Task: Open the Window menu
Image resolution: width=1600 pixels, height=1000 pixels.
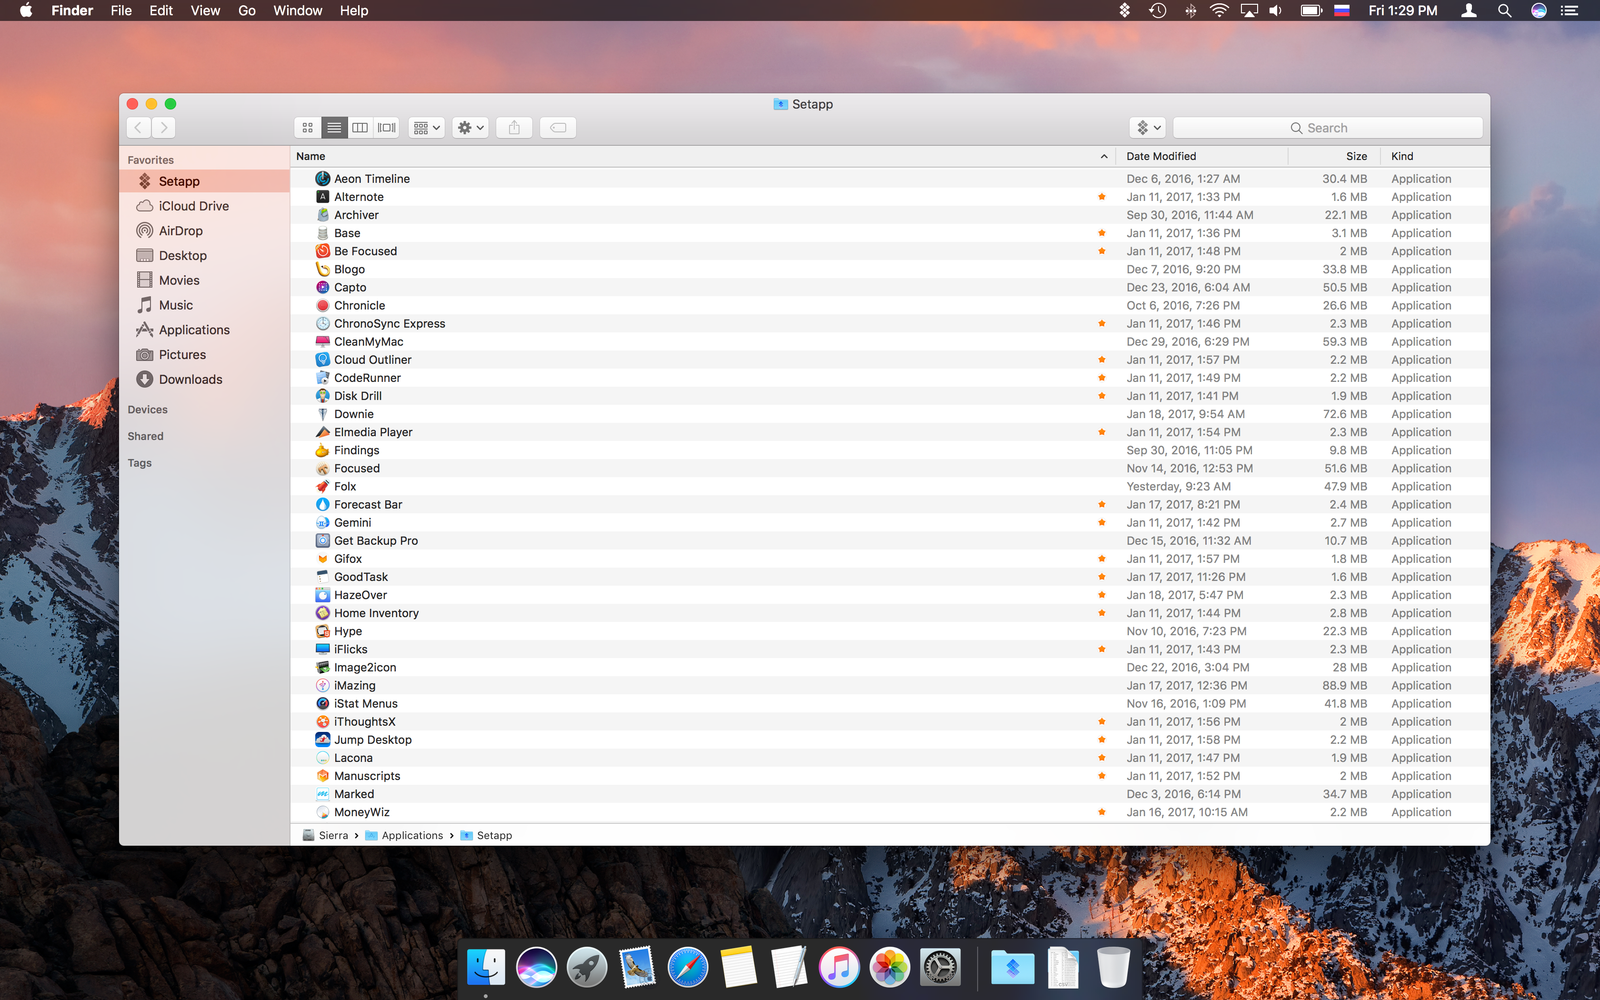Action: (298, 10)
